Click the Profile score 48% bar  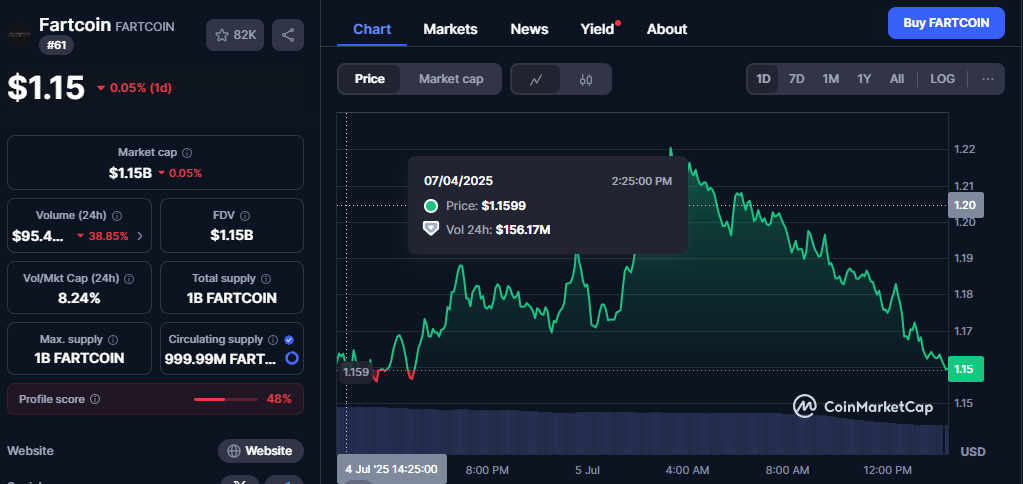pos(225,399)
